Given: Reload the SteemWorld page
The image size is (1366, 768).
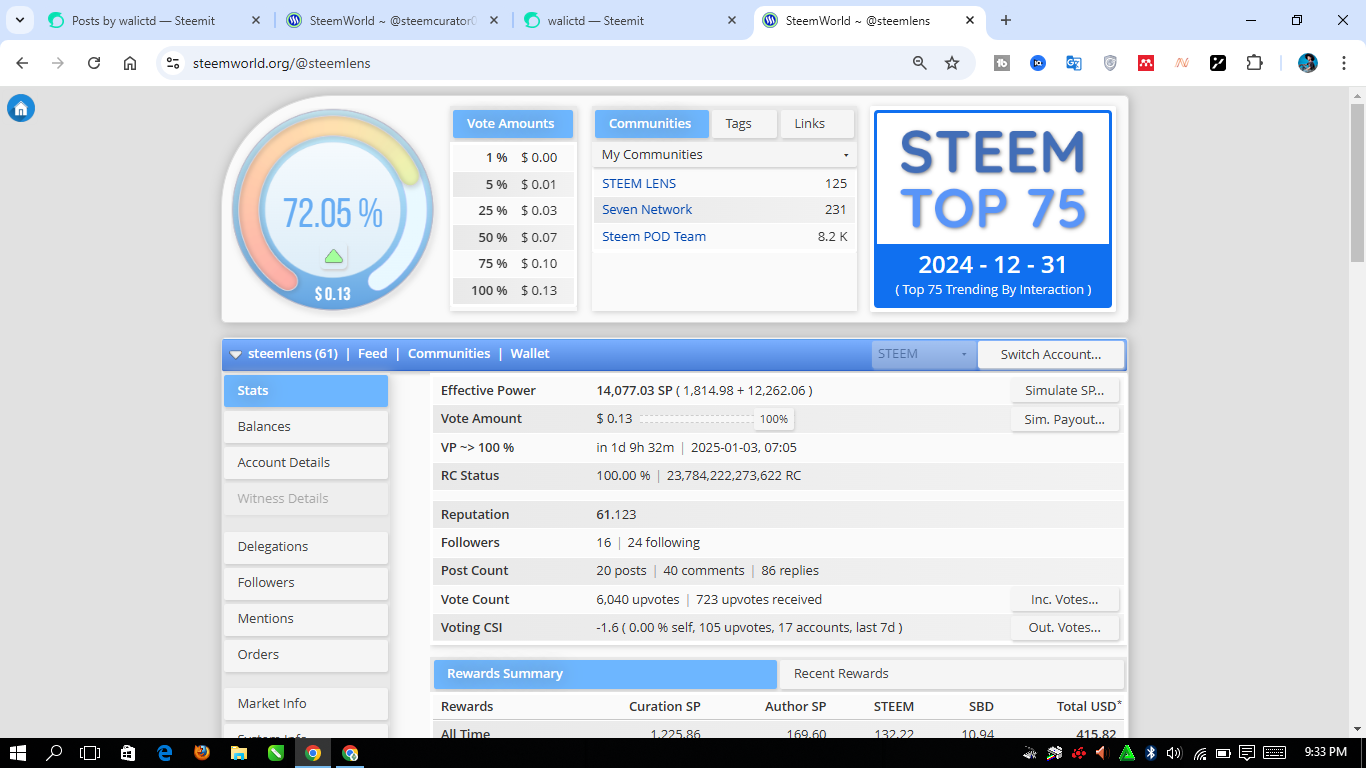Looking at the screenshot, I should (x=94, y=63).
